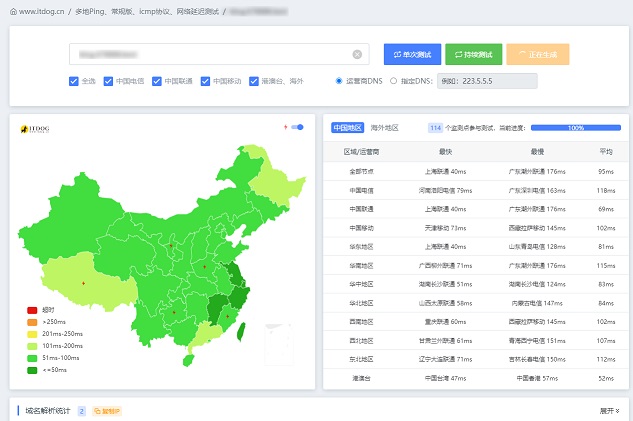Select the 华南地区 row label
Viewport: 633px width, 421px height.
point(361,266)
